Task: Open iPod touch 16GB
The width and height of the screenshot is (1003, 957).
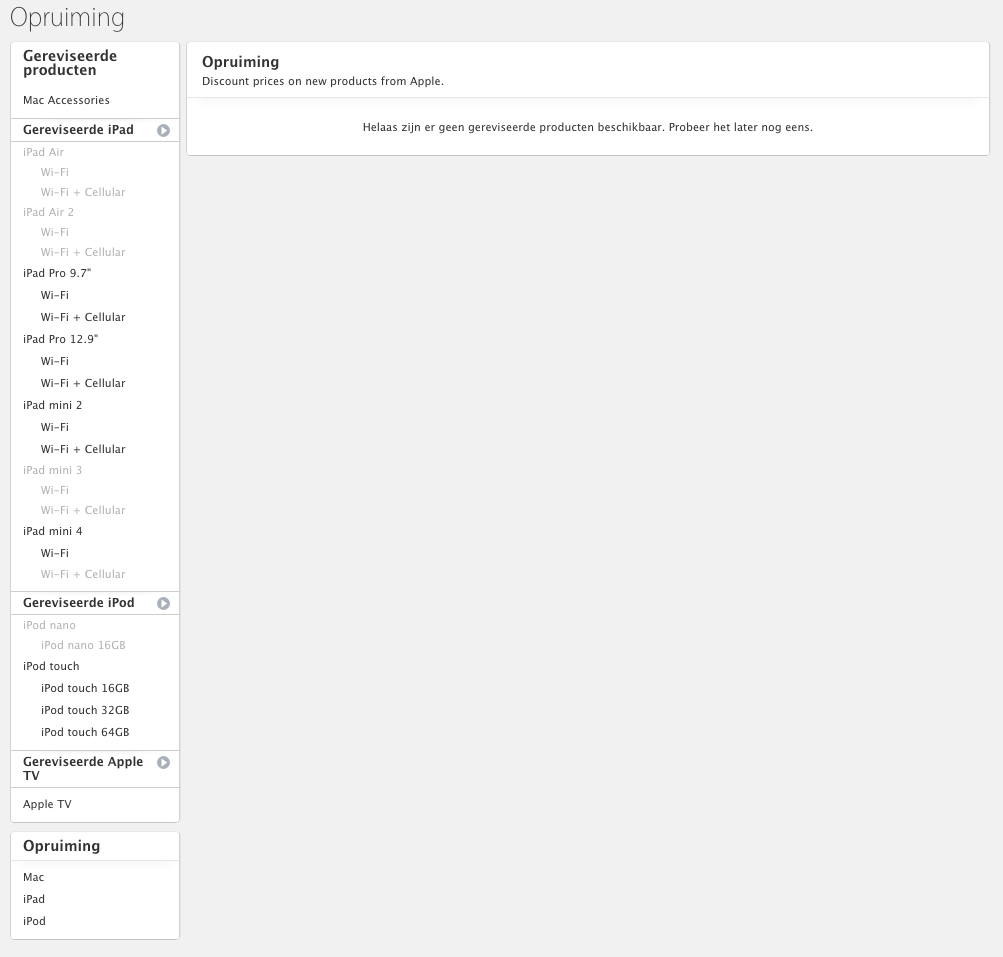Action: [x=85, y=688]
